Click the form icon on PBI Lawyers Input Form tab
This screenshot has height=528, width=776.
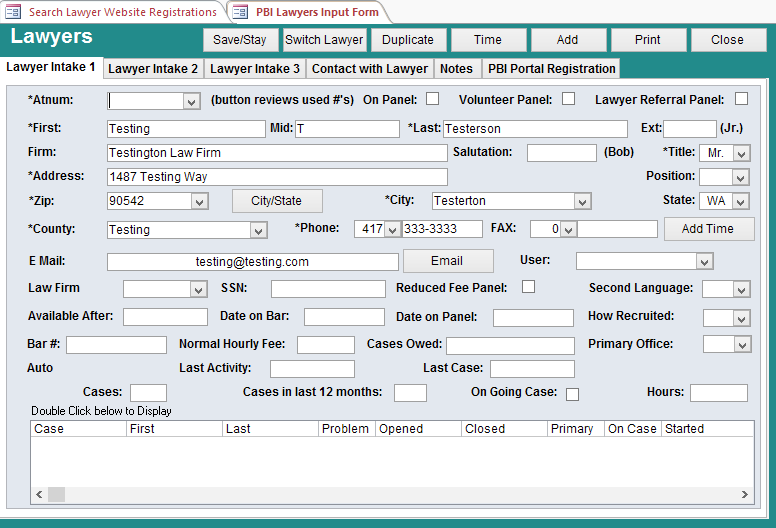[240, 11]
